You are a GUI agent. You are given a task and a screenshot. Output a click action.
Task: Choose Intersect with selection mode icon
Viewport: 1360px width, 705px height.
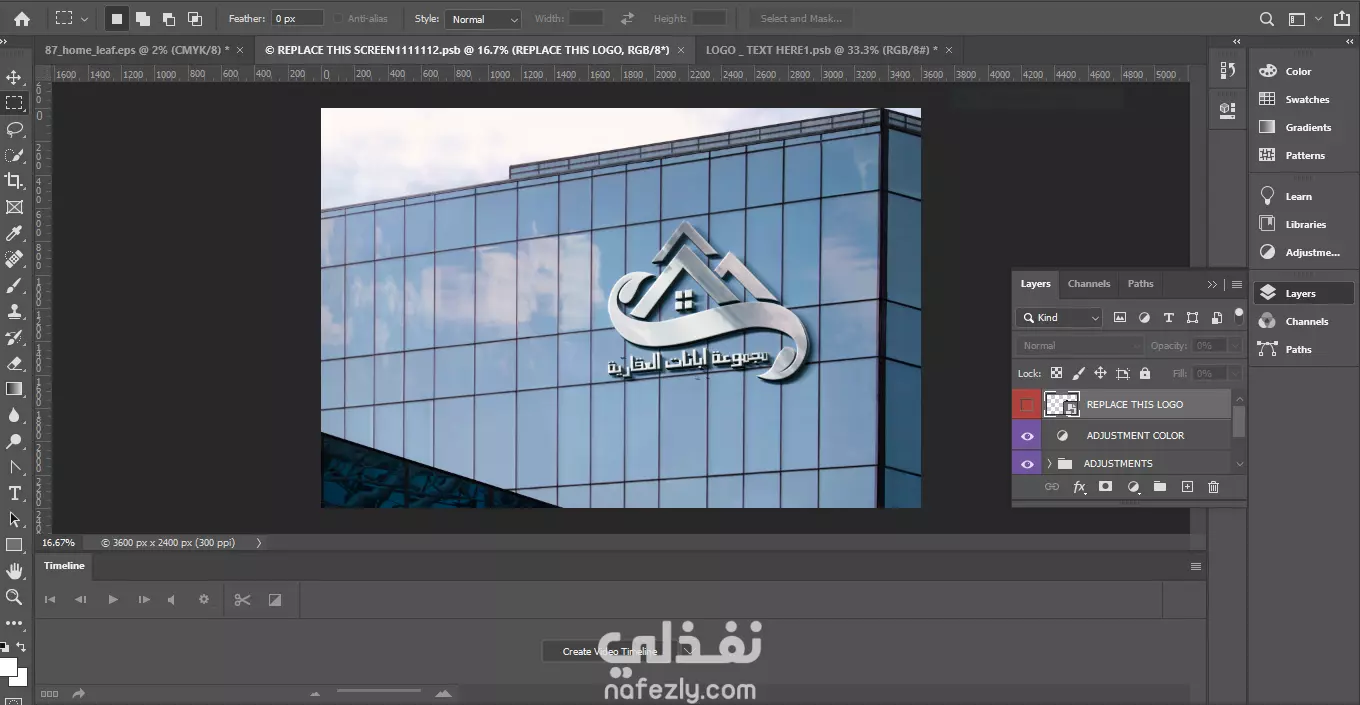tap(195, 18)
